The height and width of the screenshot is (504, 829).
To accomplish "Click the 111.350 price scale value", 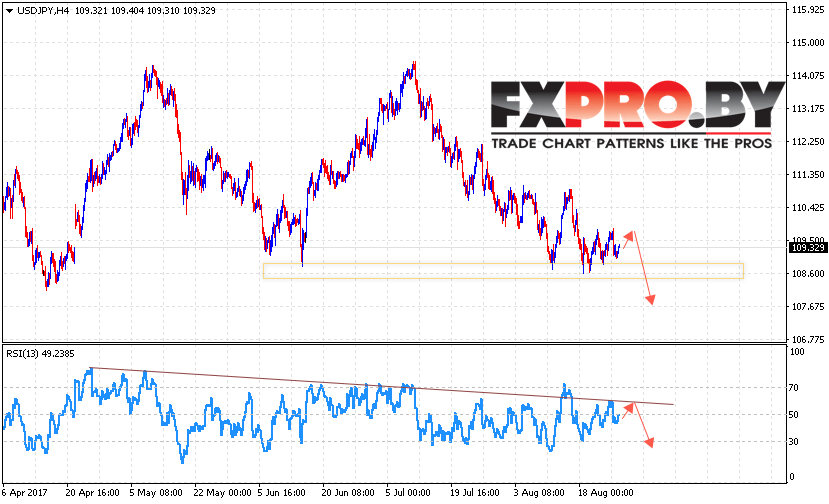I will point(808,175).
